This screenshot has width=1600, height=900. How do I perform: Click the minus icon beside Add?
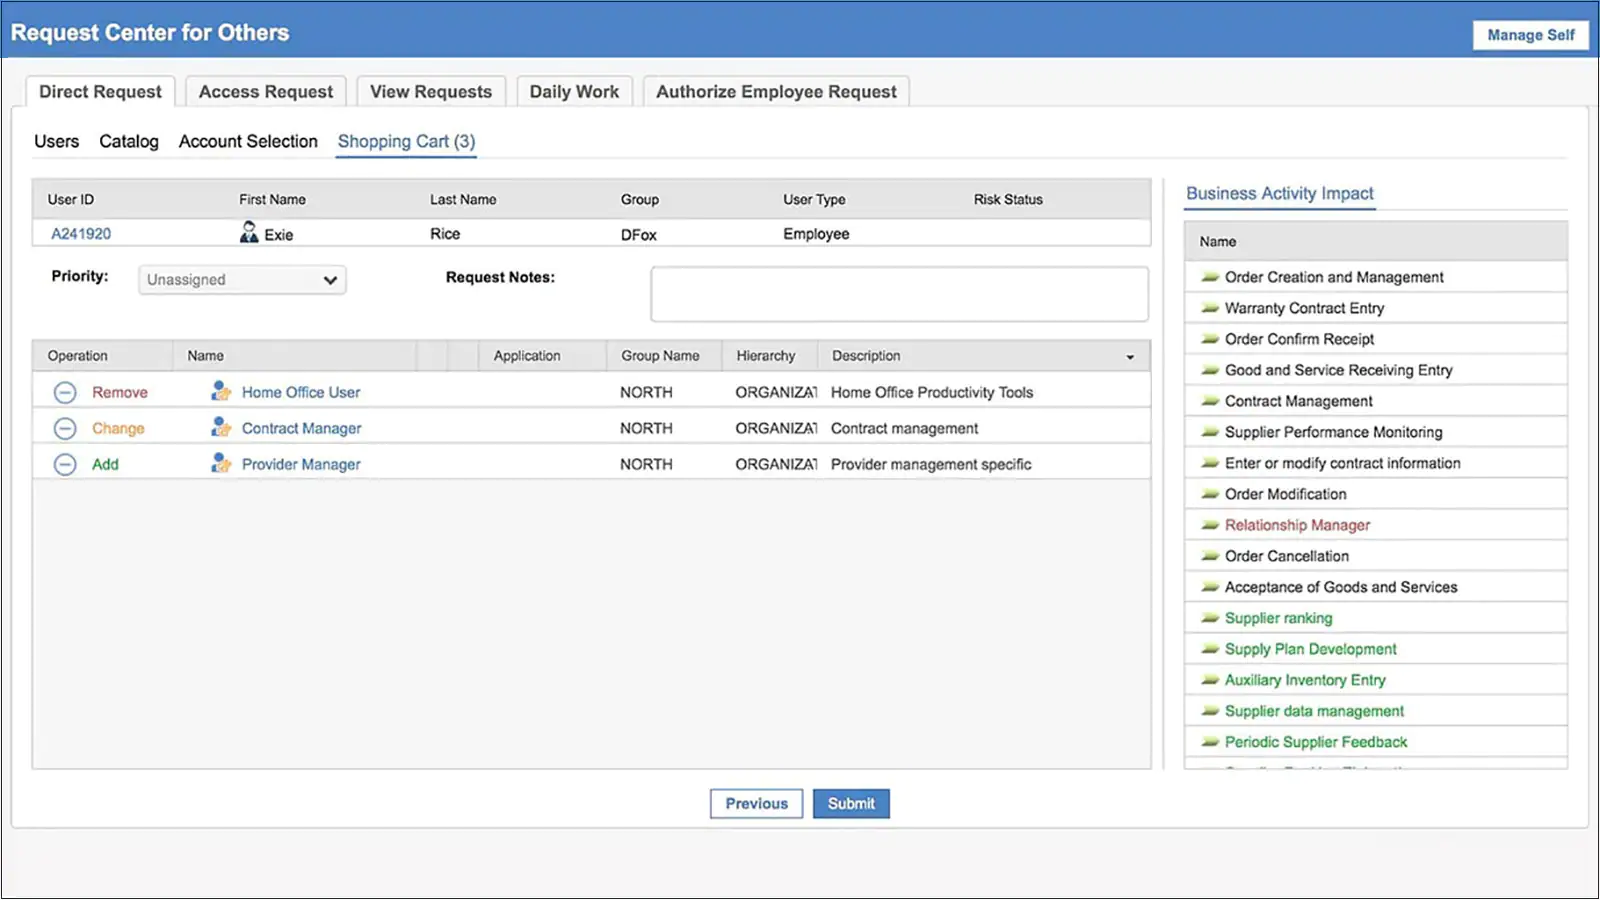coord(65,465)
